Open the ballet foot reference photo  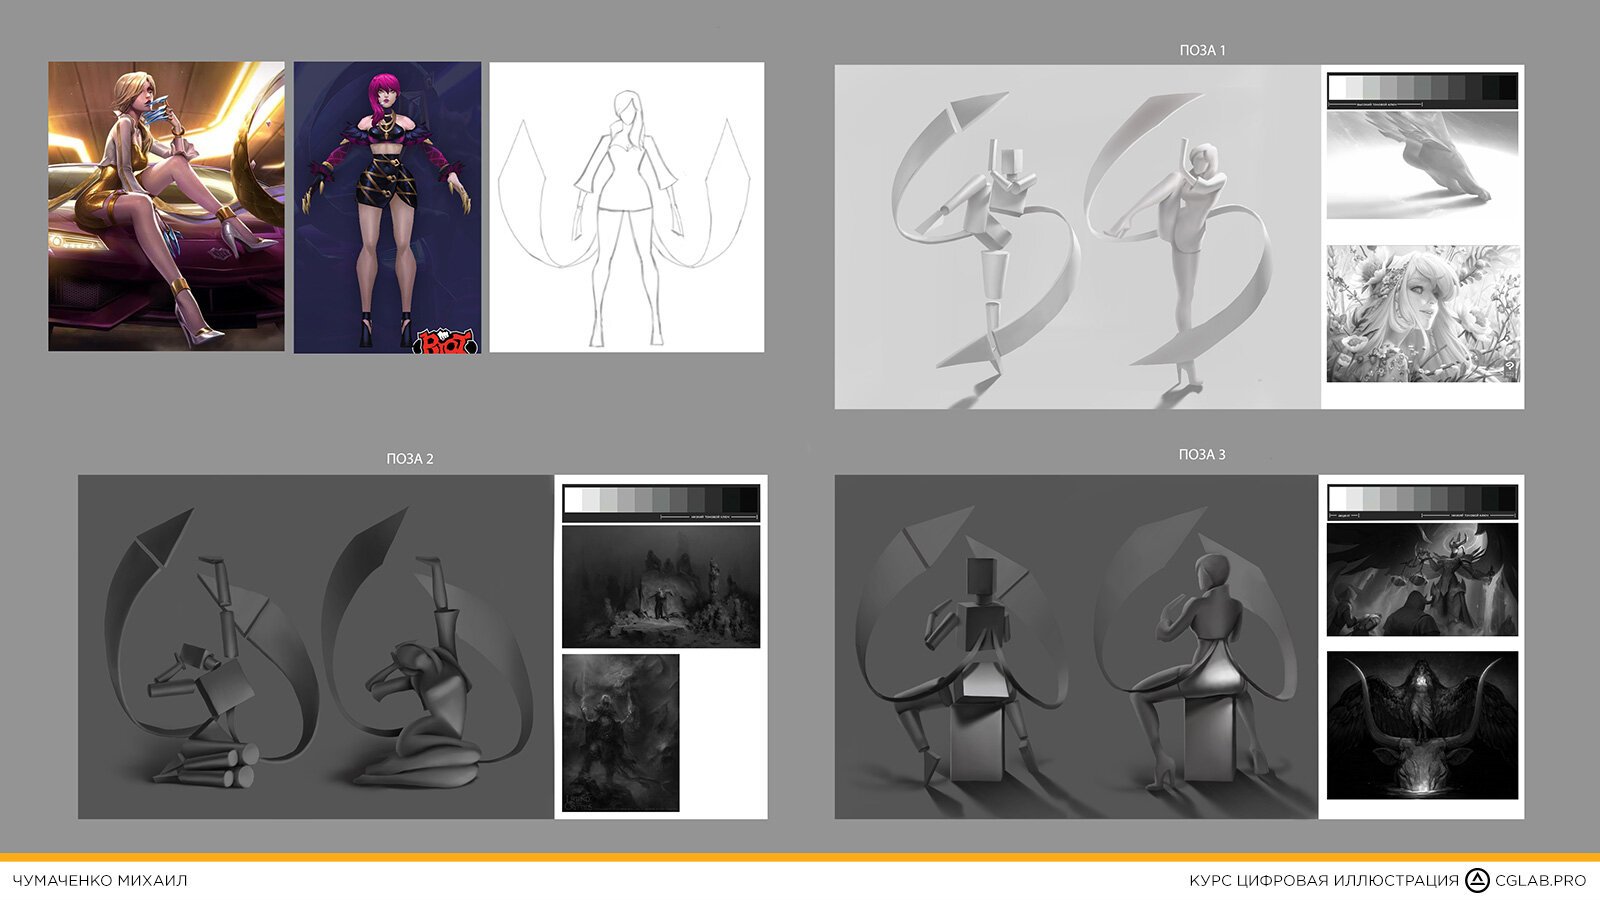click(1422, 165)
